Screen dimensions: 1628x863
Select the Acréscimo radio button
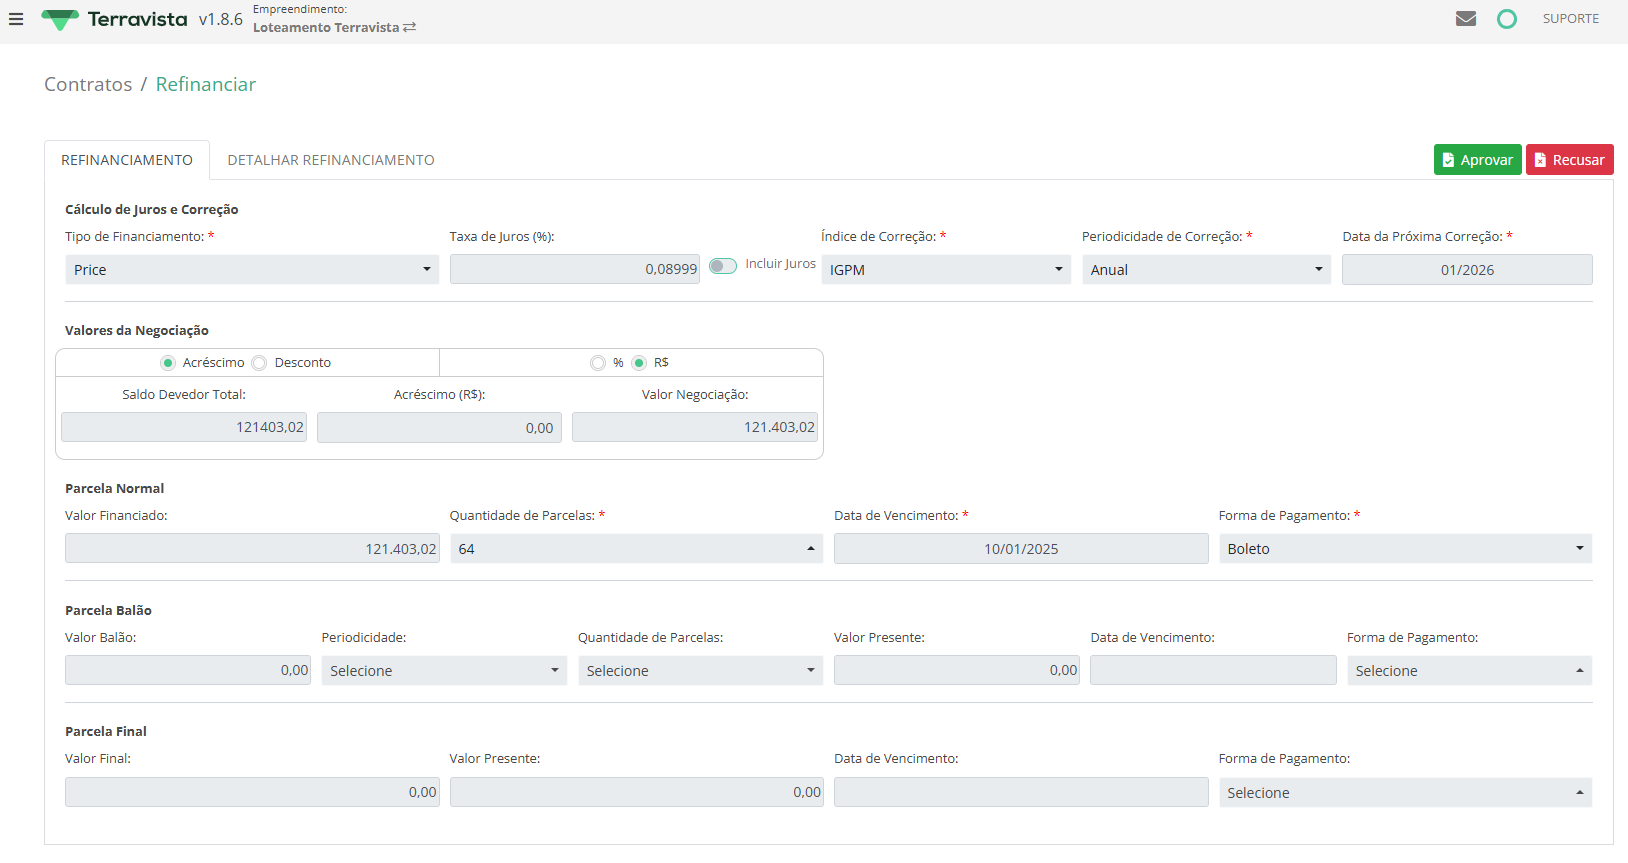coord(168,363)
